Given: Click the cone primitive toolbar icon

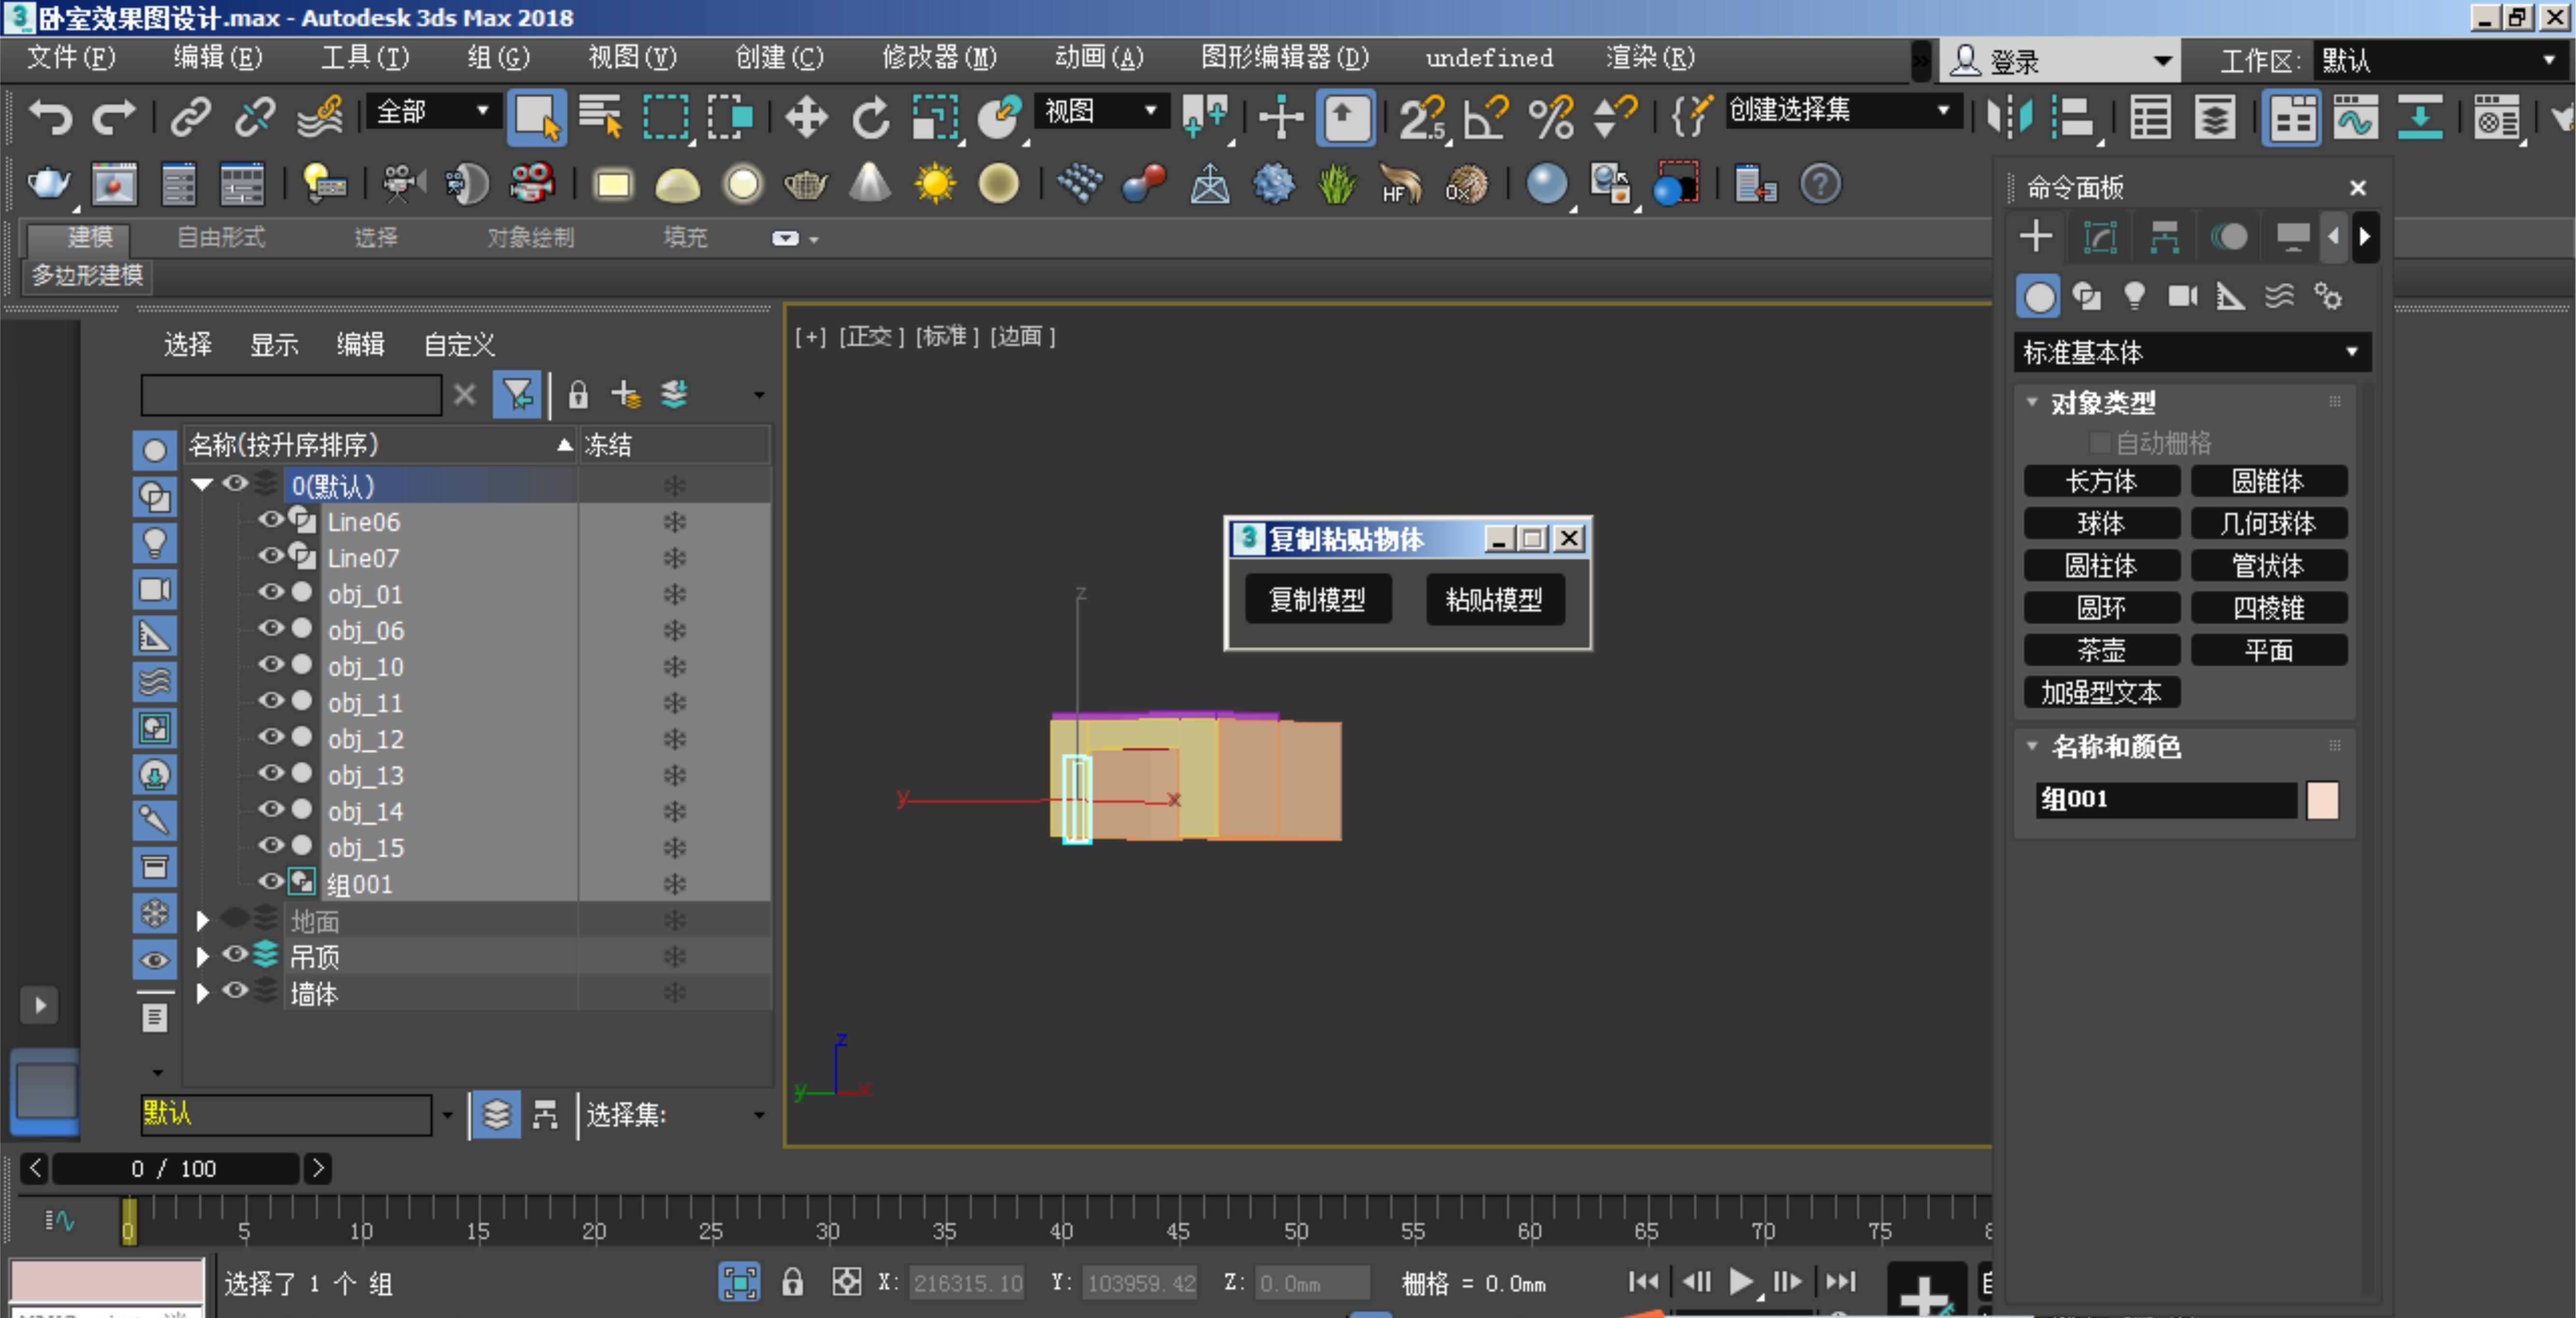Looking at the screenshot, I should click(870, 184).
